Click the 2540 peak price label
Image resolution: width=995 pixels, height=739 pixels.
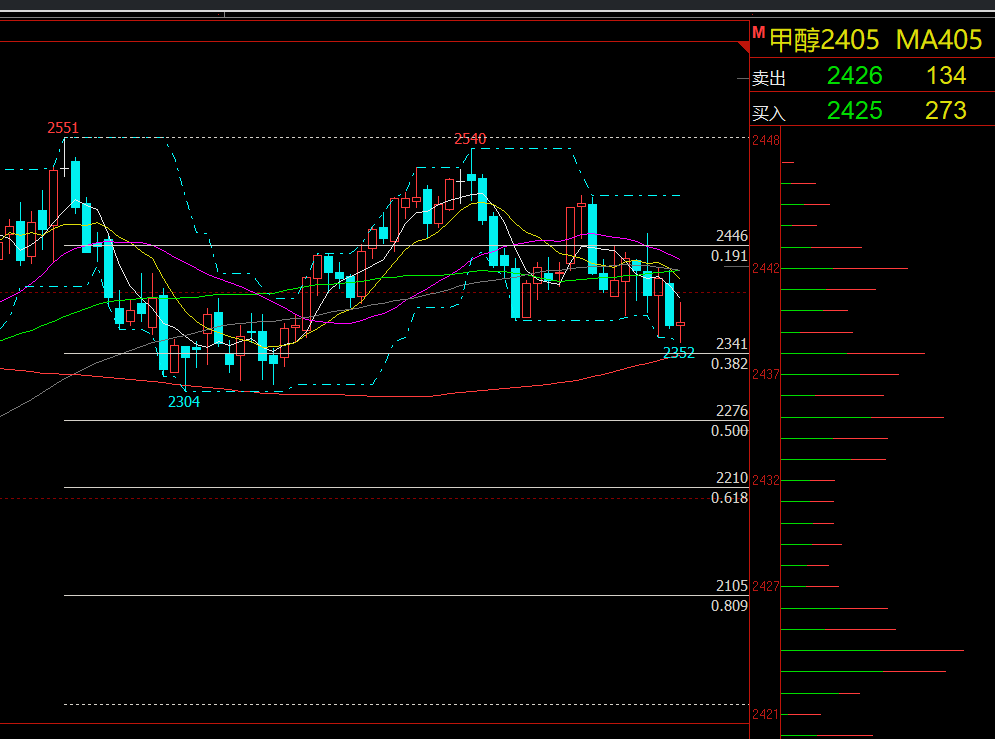470,139
